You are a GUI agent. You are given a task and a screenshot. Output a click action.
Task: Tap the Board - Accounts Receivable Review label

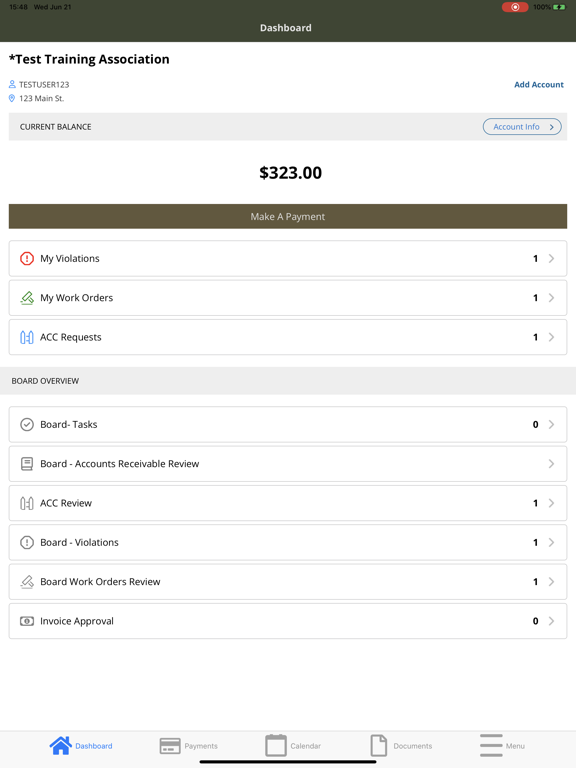pyautogui.click(x=120, y=464)
